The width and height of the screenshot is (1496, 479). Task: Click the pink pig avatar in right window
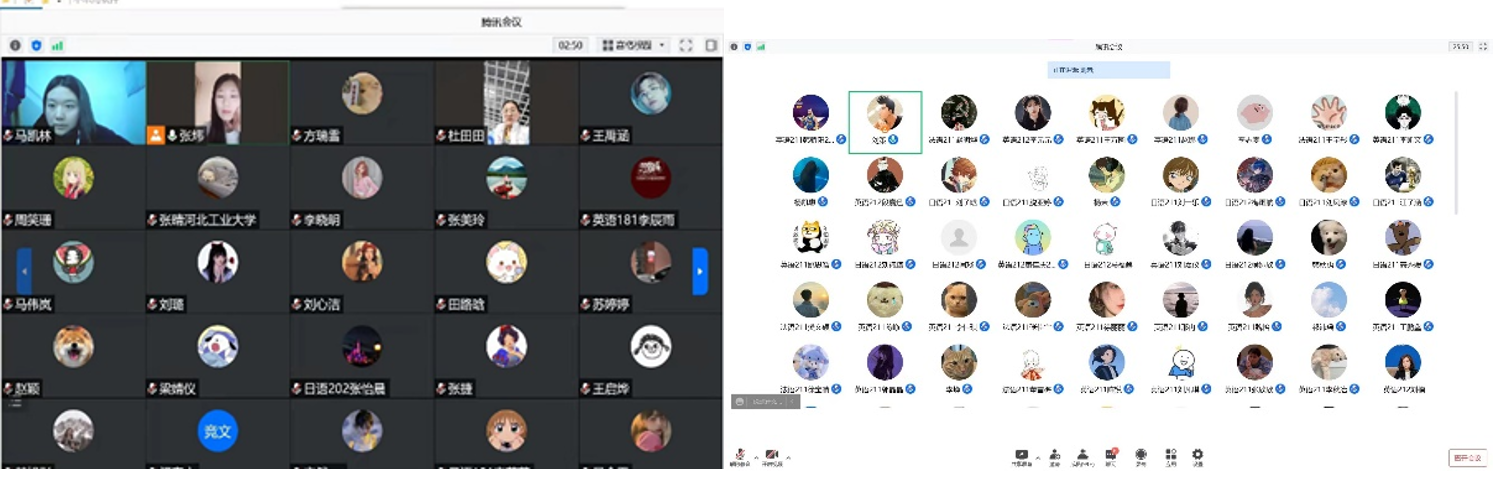1255,113
